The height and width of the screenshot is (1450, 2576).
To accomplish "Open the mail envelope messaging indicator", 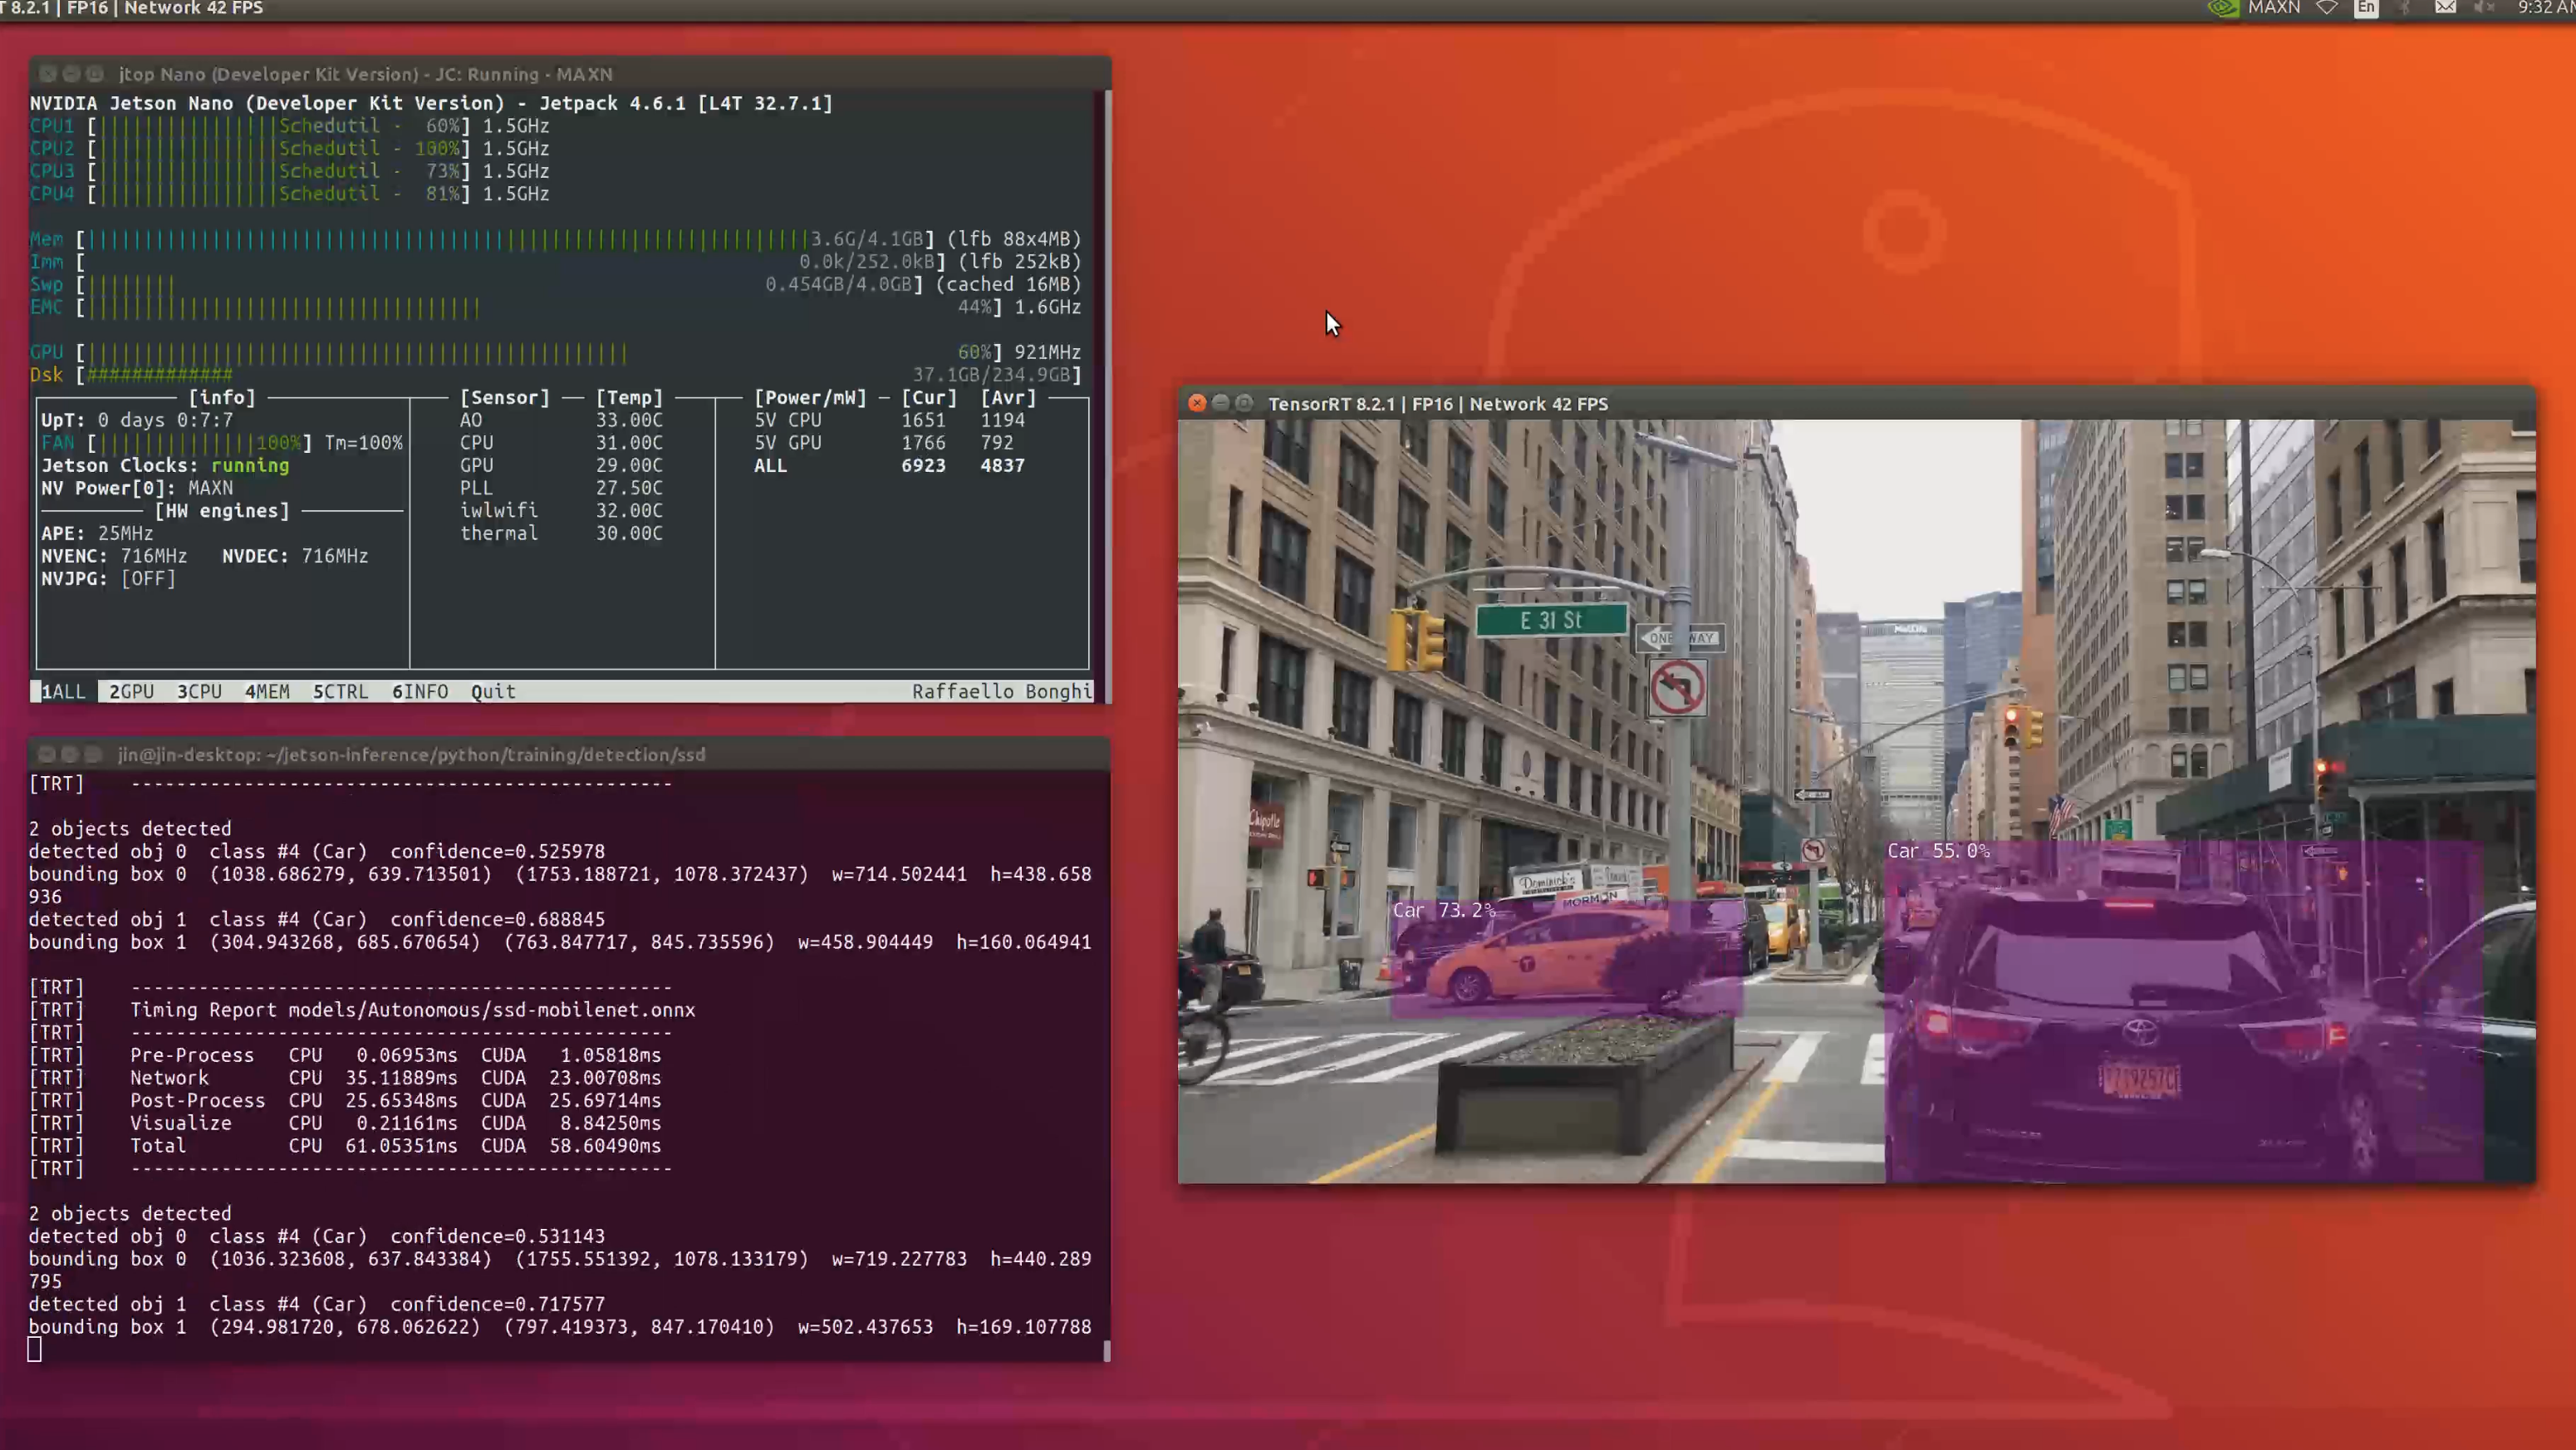I will click(x=2445, y=8).
